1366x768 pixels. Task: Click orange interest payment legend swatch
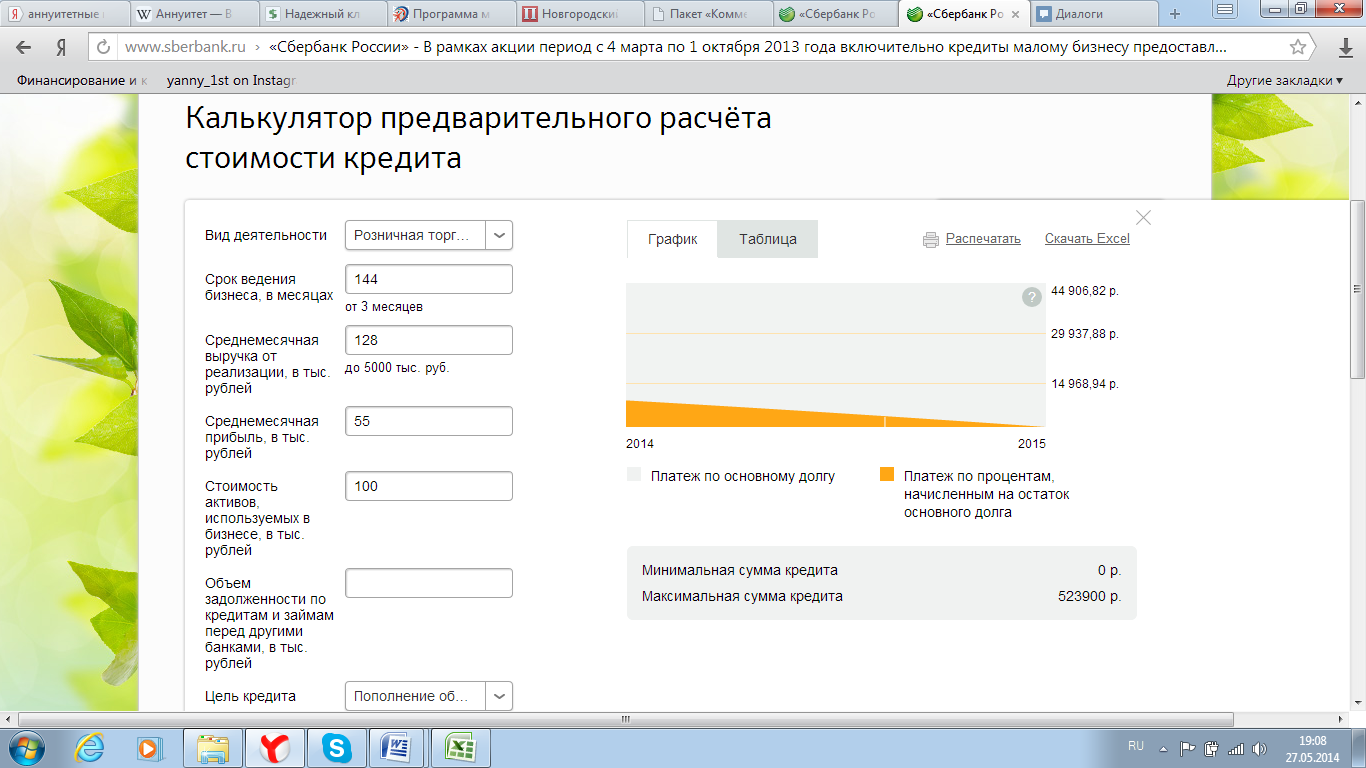886,475
